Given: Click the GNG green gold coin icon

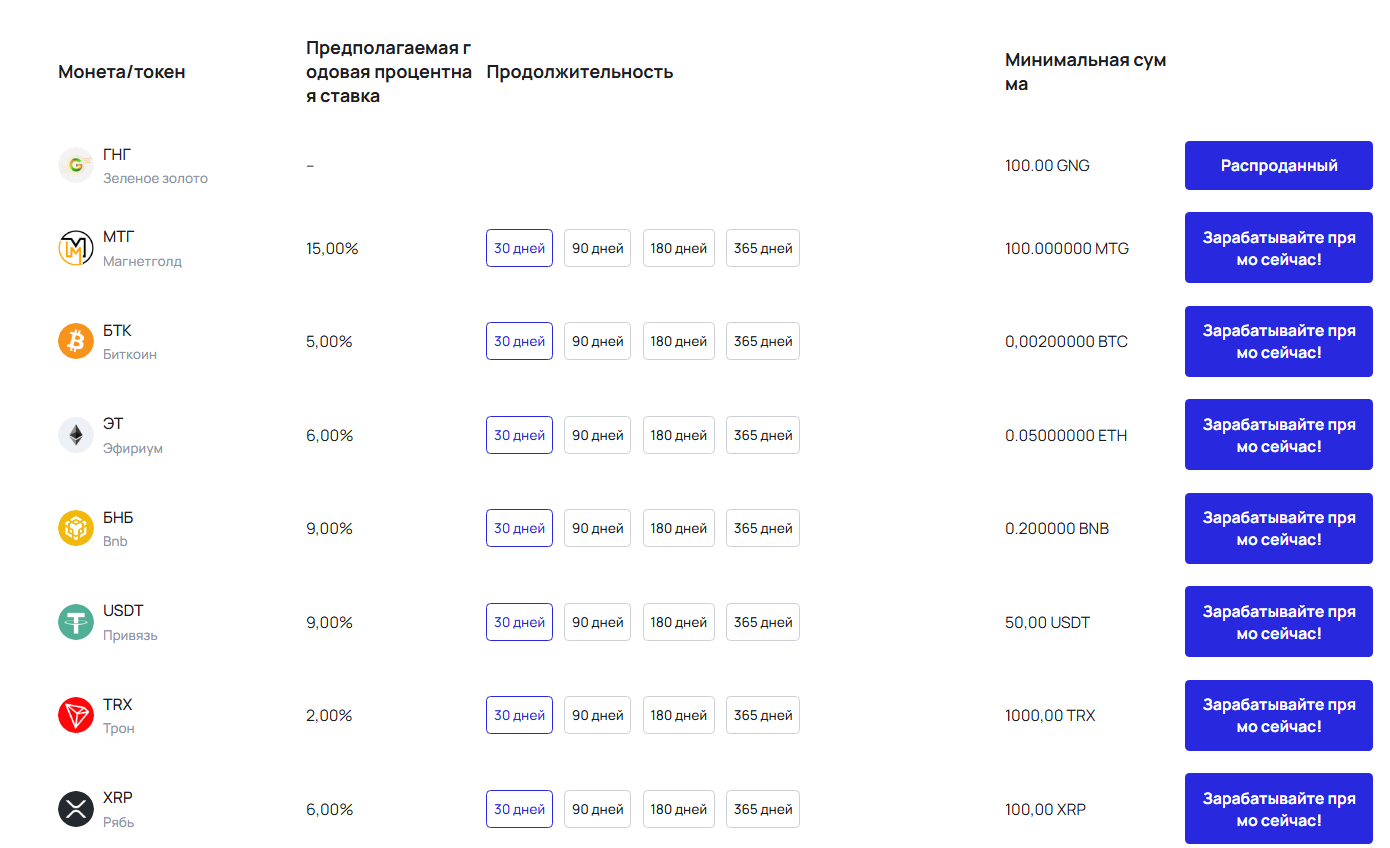Looking at the screenshot, I should click(76, 166).
